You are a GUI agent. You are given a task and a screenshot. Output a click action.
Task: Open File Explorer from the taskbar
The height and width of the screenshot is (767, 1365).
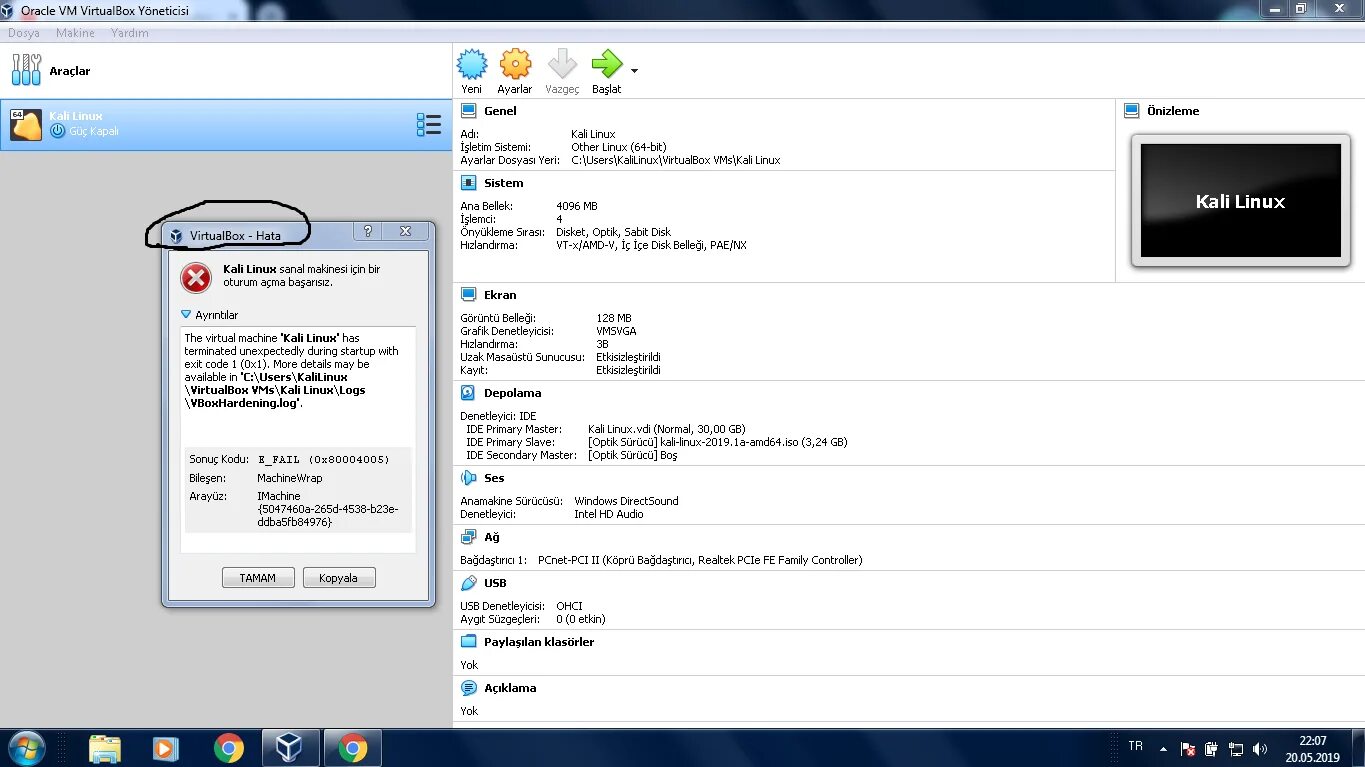tap(105, 748)
